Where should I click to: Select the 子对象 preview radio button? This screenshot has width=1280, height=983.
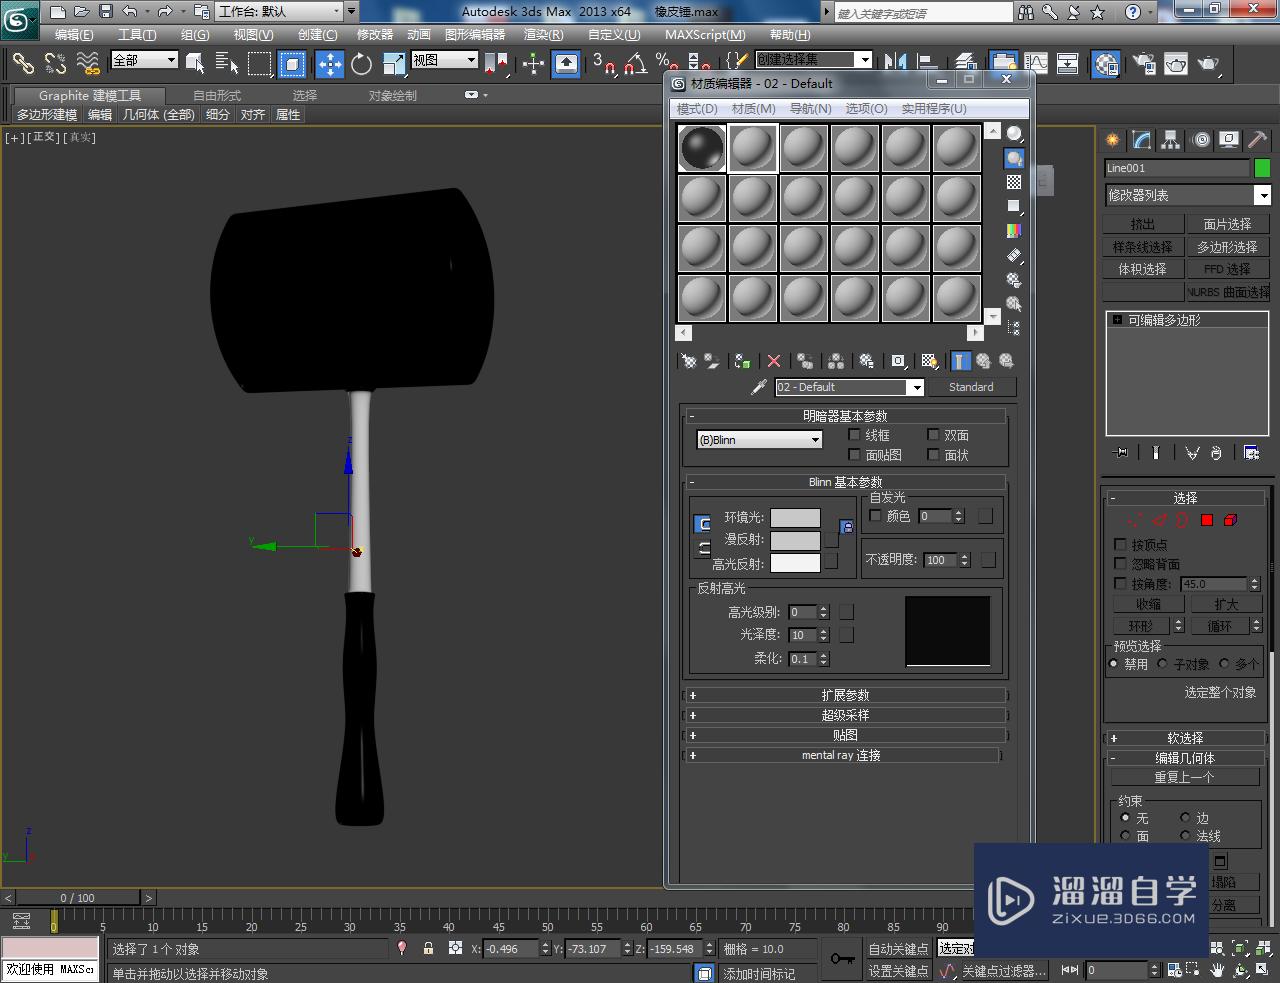pyautogui.click(x=1162, y=664)
